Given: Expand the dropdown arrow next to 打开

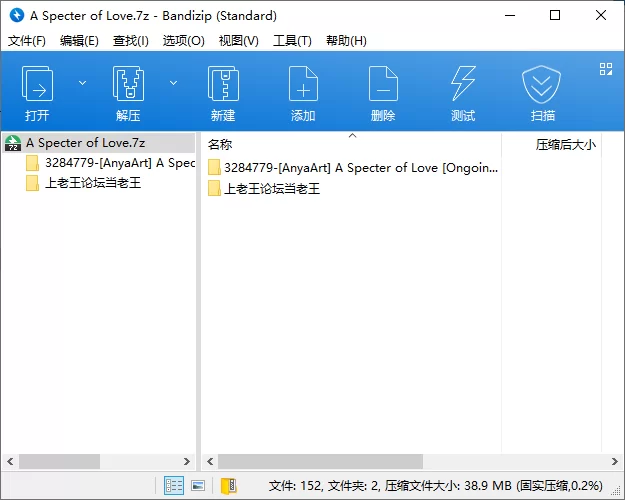Looking at the screenshot, I should [x=83, y=83].
